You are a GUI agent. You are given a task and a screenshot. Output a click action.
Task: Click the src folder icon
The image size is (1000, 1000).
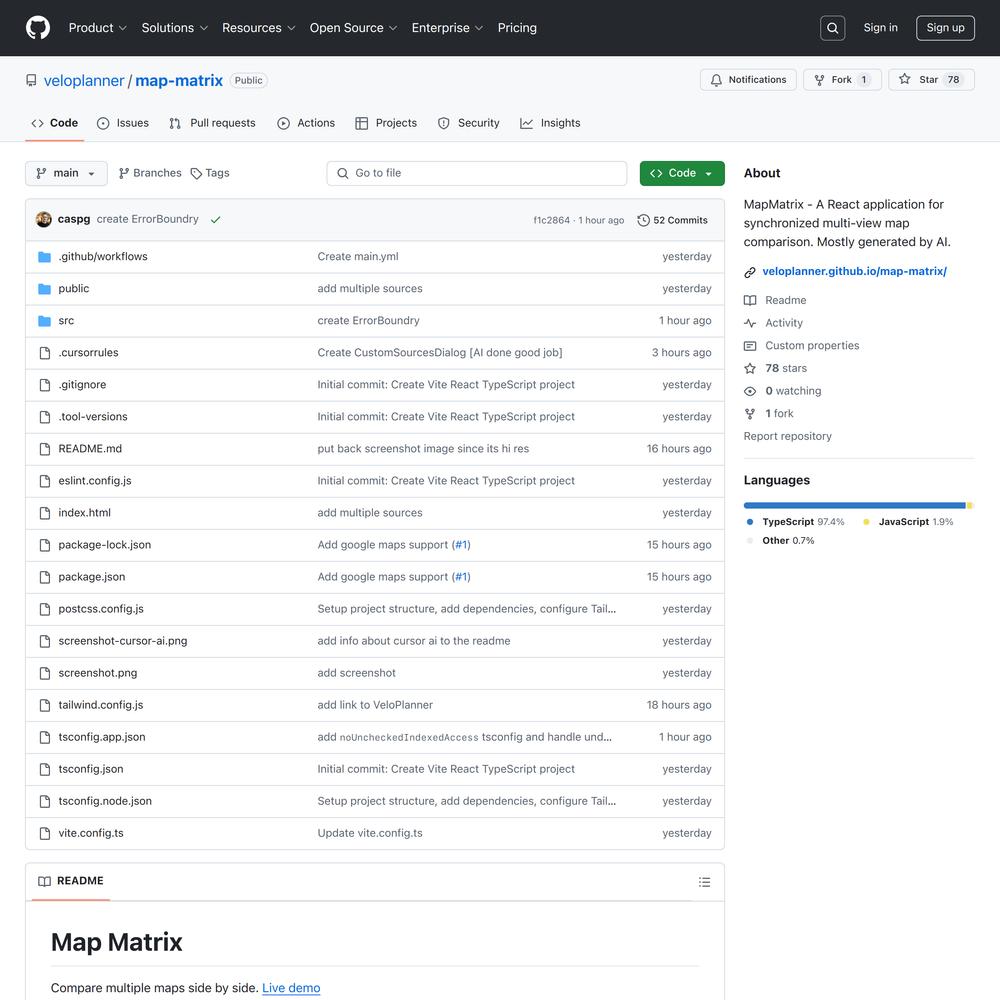coord(45,320)
